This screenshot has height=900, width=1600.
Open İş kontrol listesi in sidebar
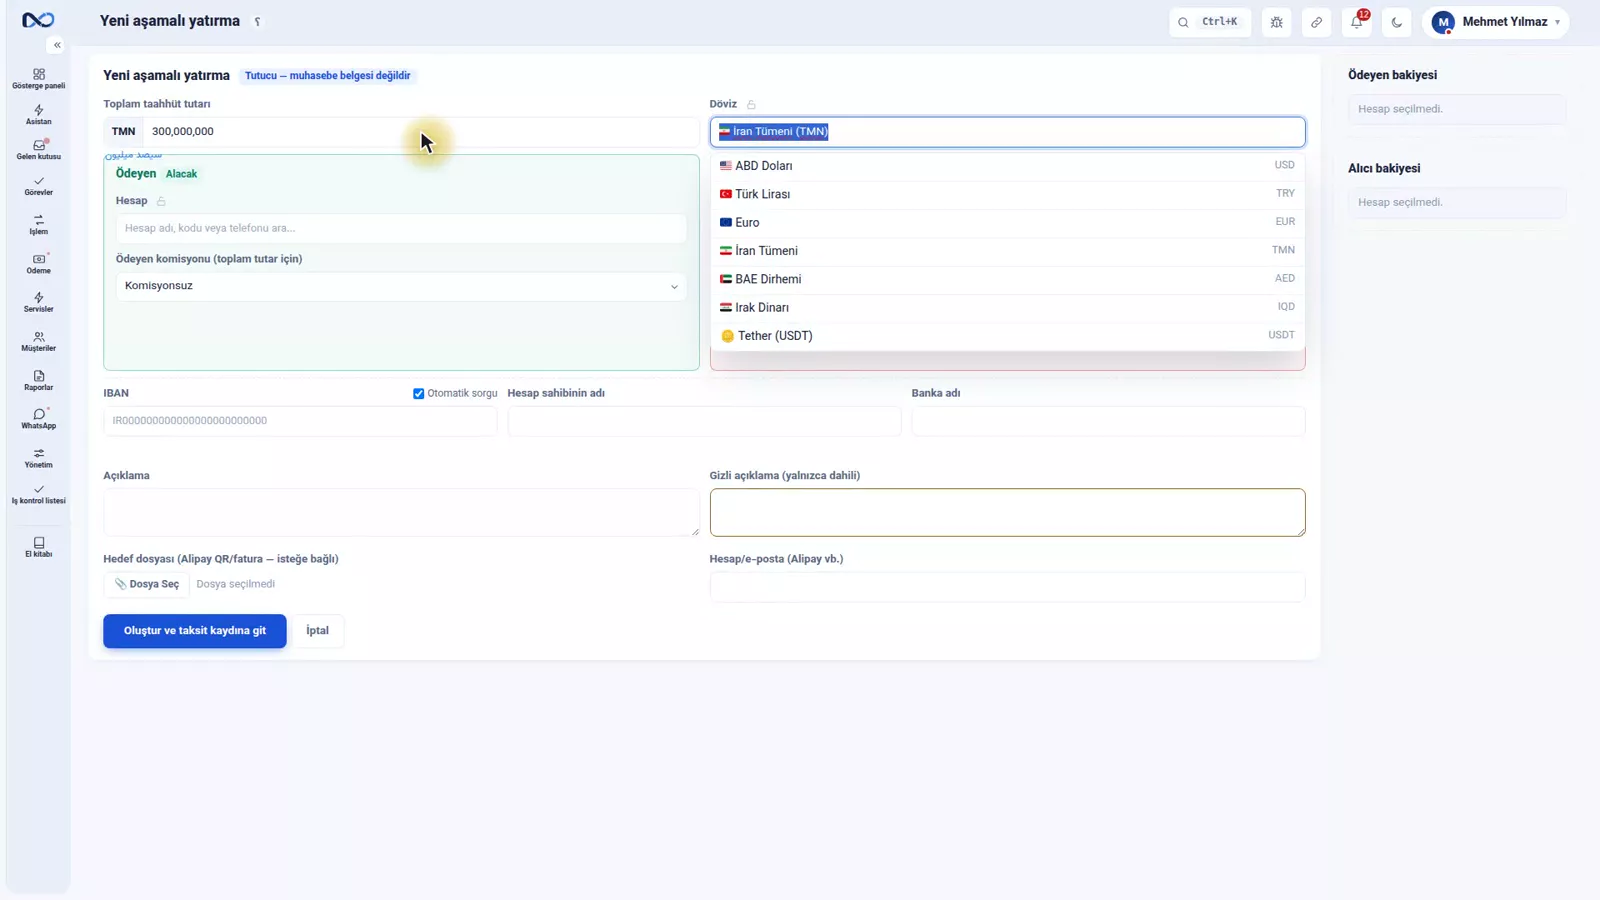pyautogui.click(x=38, y=494)
